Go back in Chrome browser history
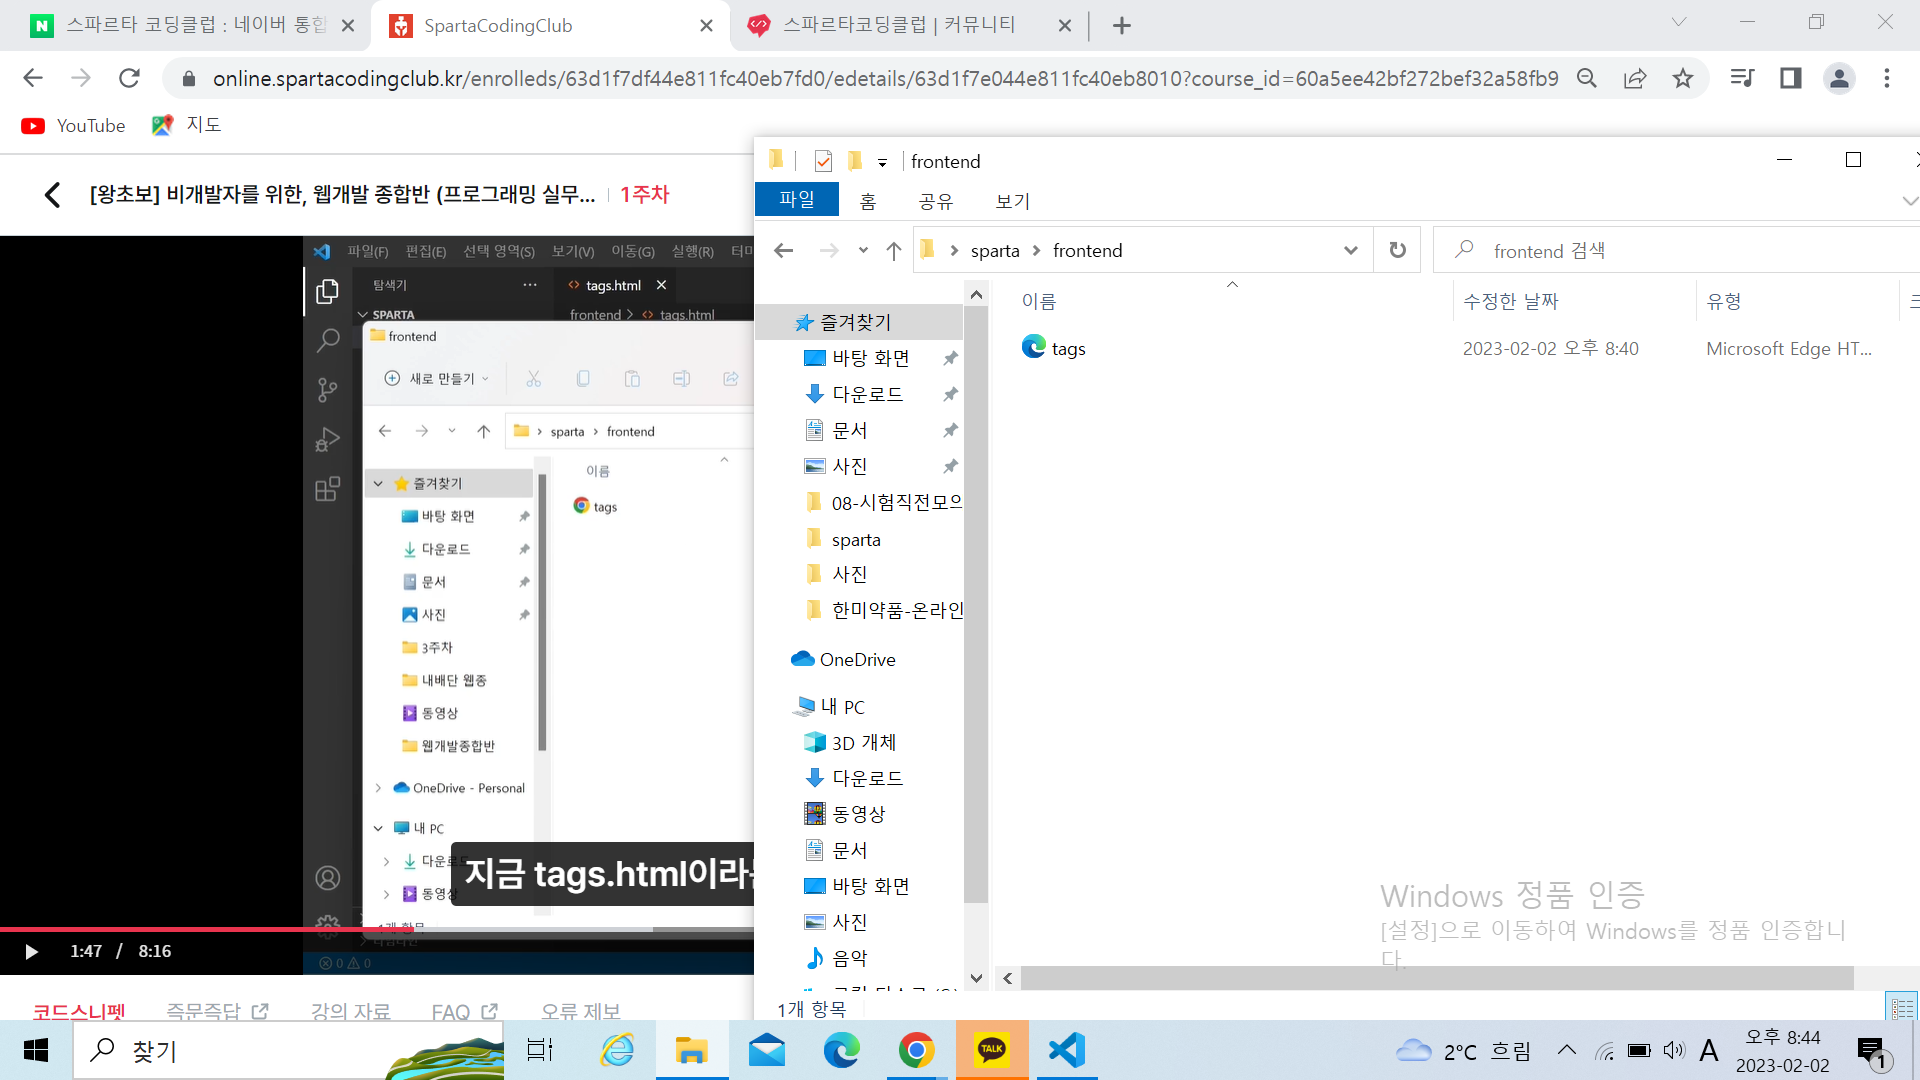Image resolution: width=1920 pixels, height=1080 pixels. pos(33,78)
